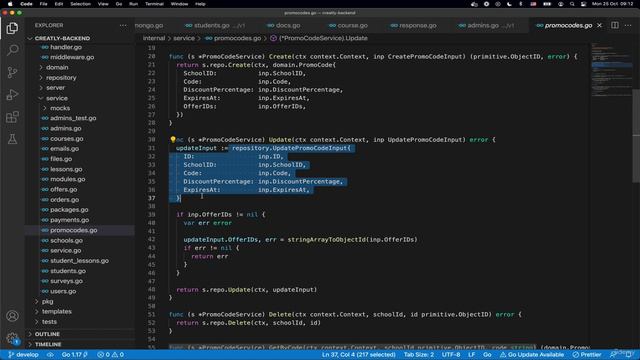This screenshot has height=360, width=640.
Task: Switch to the course.go tab
Action: [x=348, y=25]
